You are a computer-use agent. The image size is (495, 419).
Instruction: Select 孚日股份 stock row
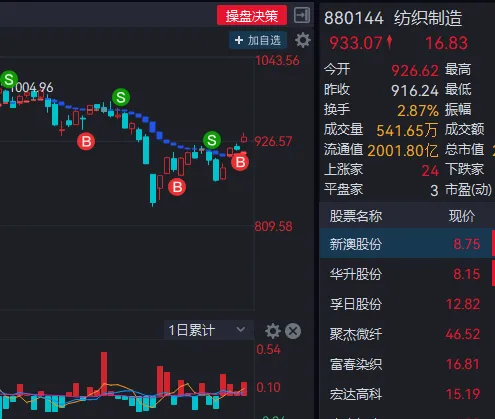(407, 304)
